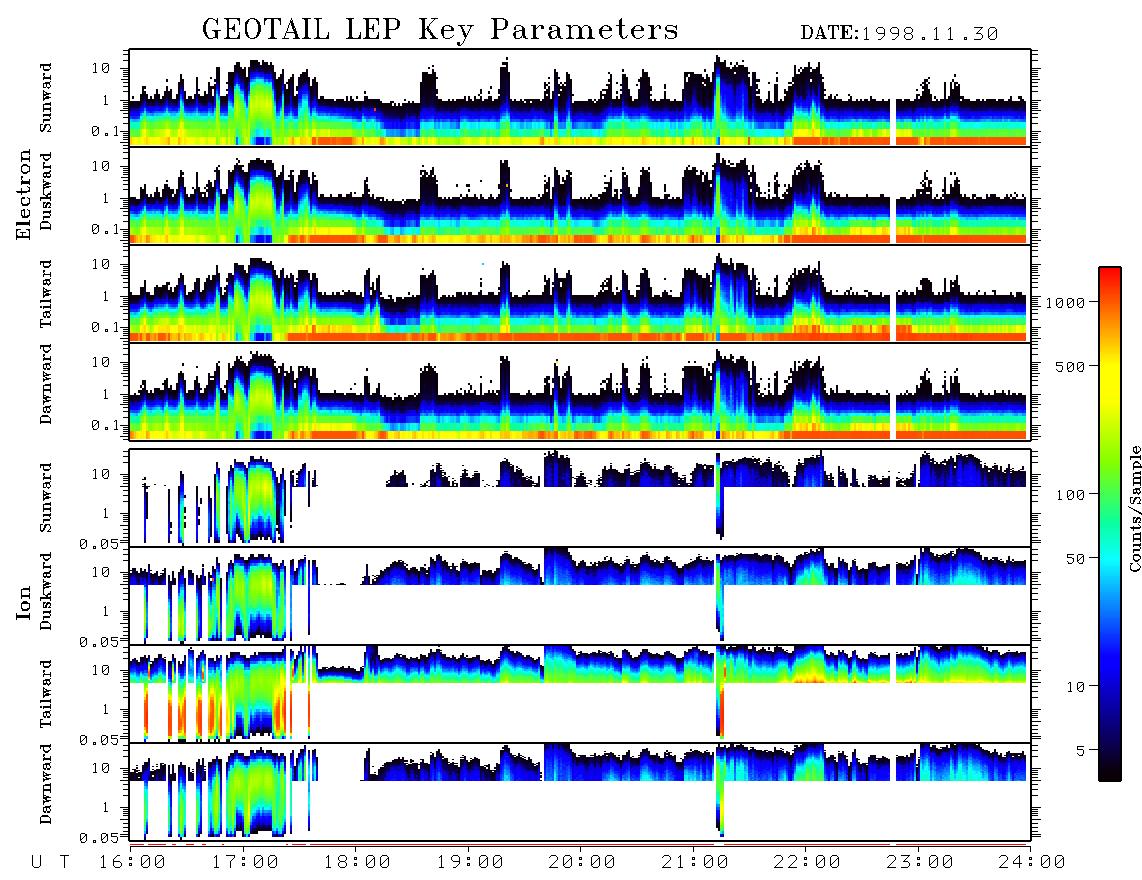Click the '5' color bar tick label

(x=1081, y=750)
